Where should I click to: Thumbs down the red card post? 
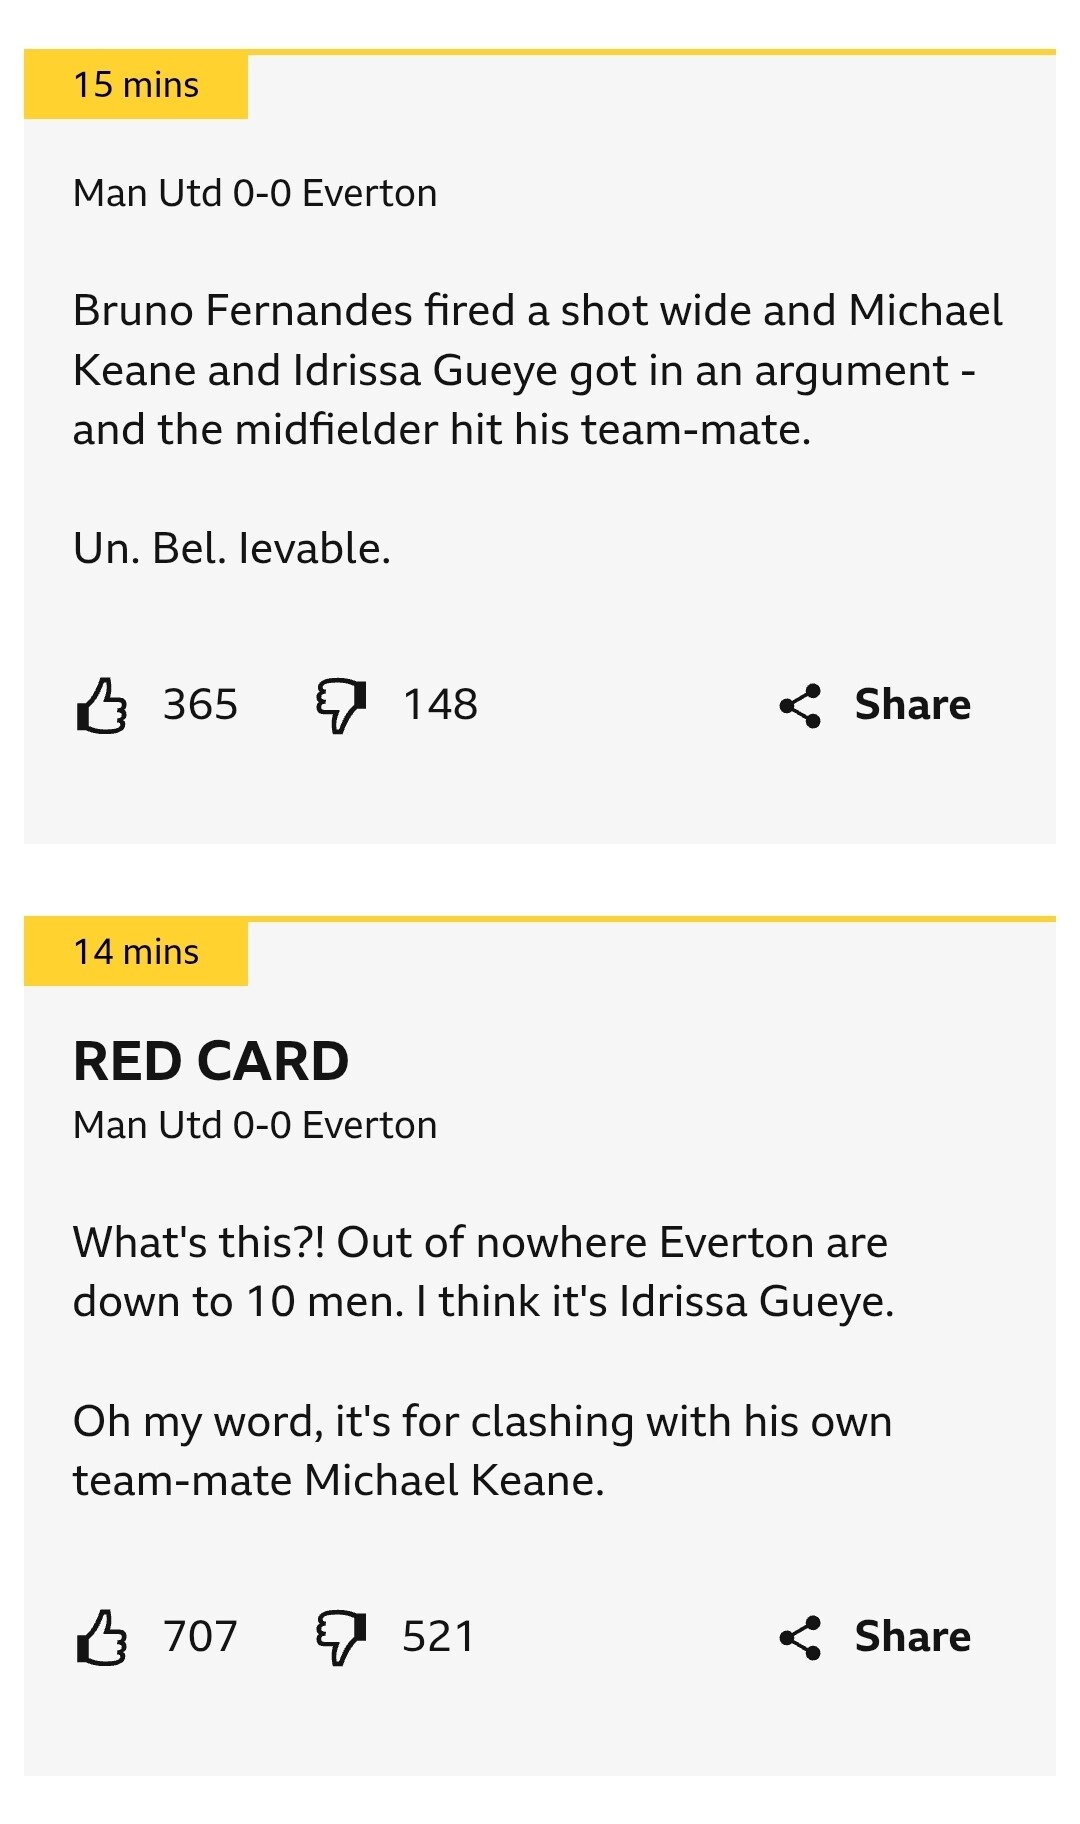341,1637
